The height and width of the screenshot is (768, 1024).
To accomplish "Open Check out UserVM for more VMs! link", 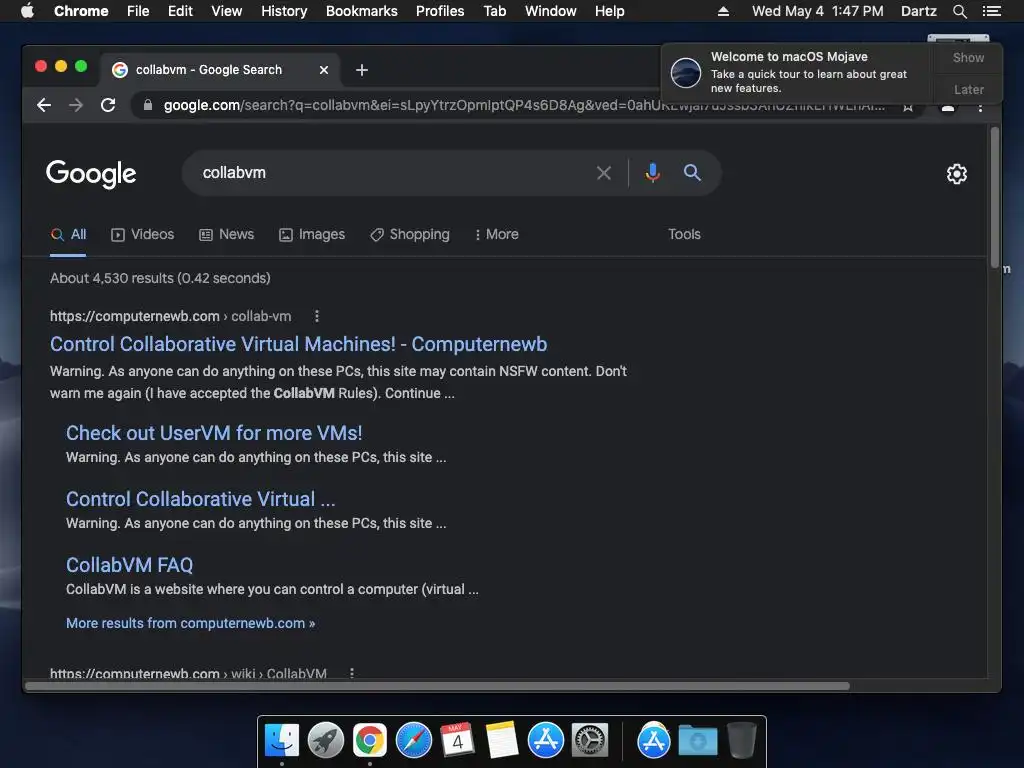I will point(214,433).
